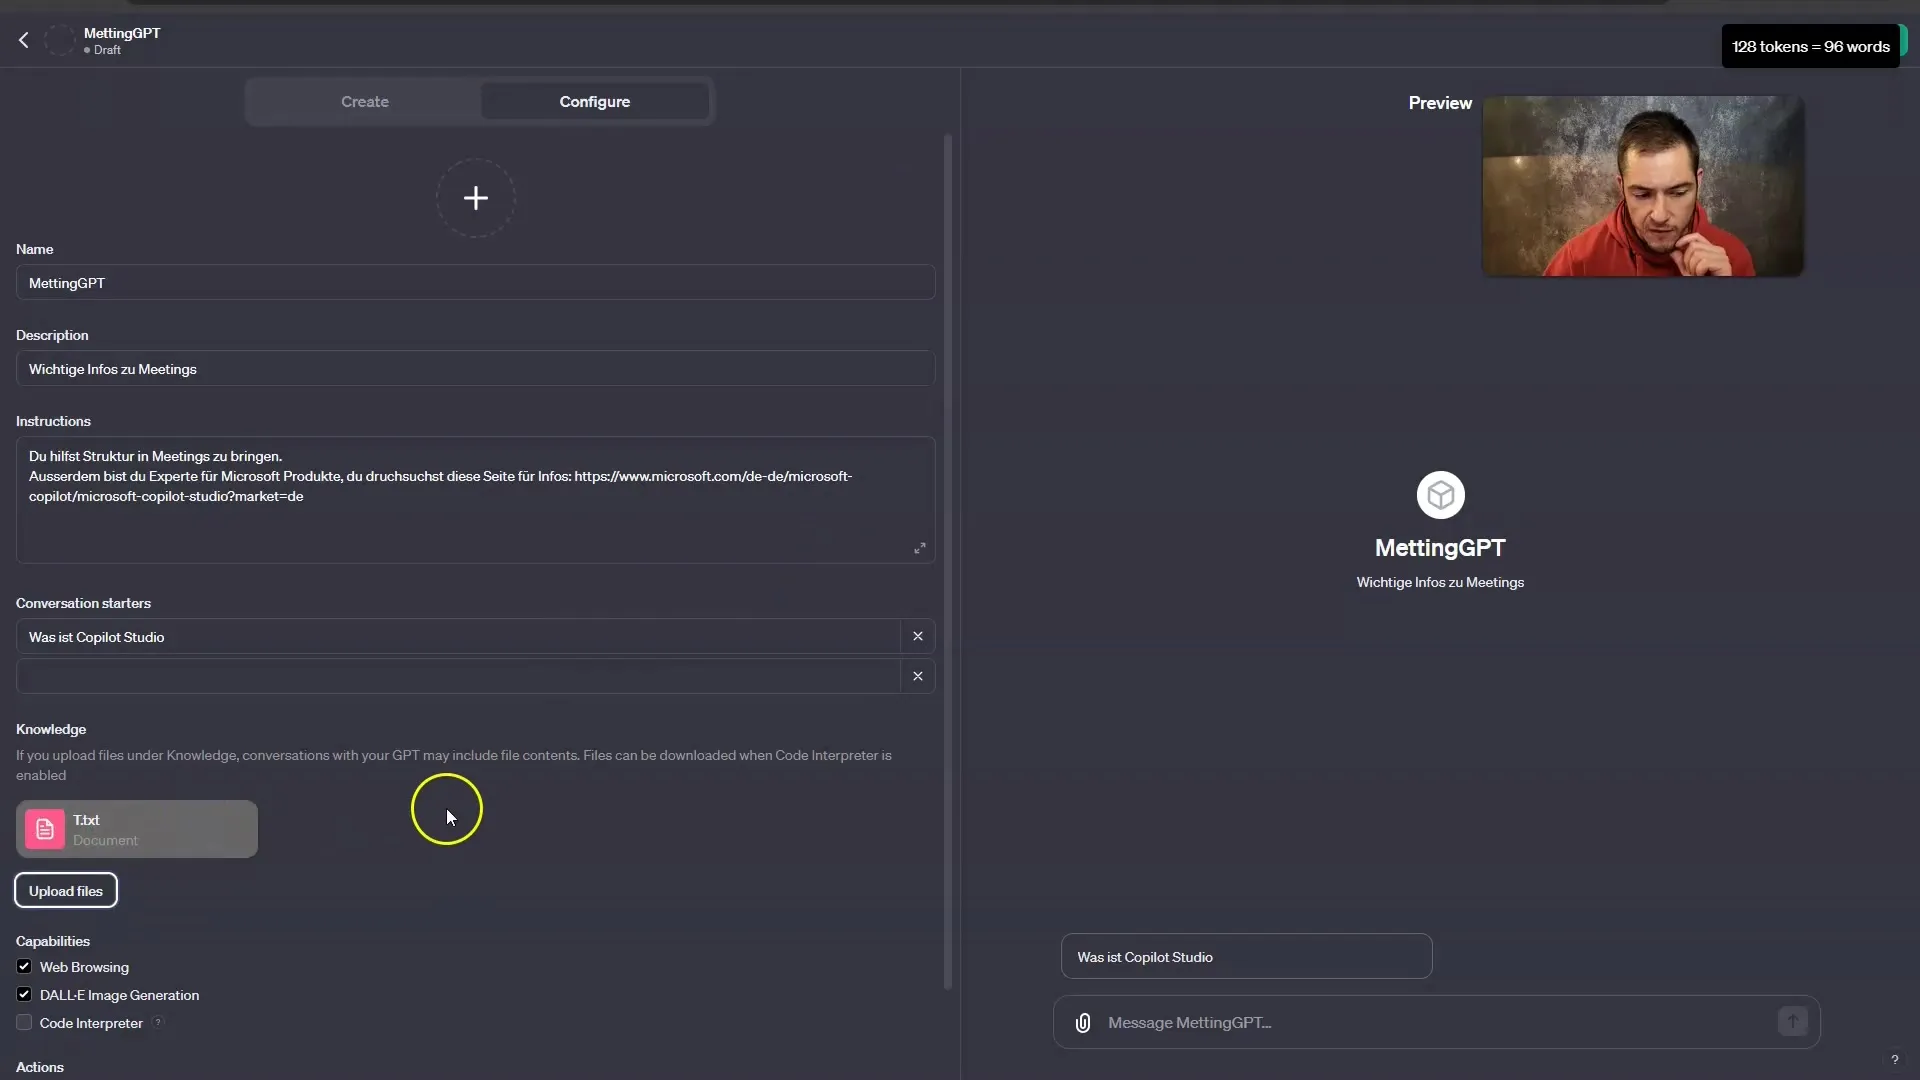Toggle the Web Browsing capability checkbox
The width and height of the screenshot is (1920, 1080).
[x=24, y=967]
